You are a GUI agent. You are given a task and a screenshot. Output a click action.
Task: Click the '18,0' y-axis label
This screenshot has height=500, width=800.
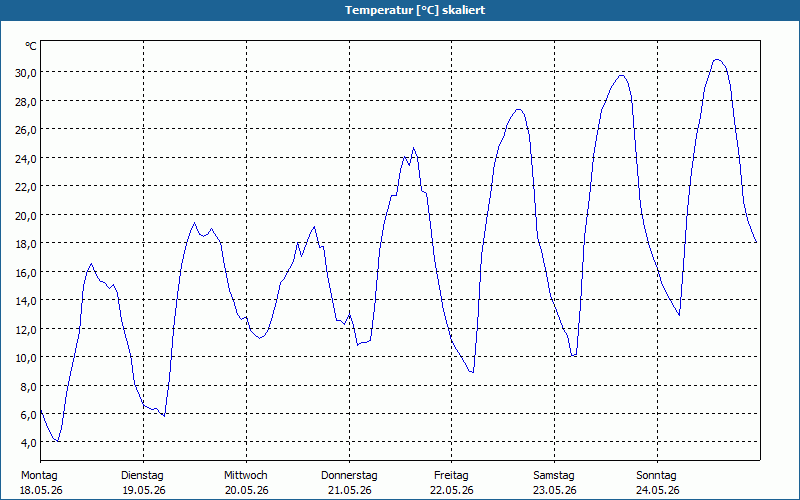[26, 243]
